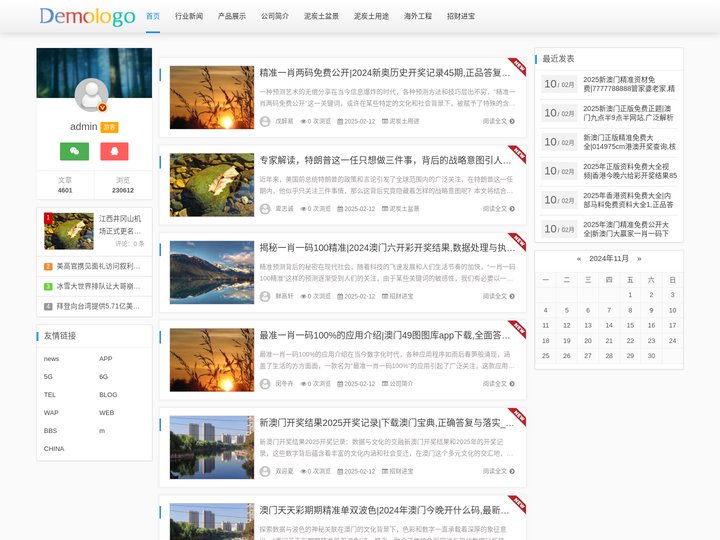Click the news friendly link
This screenshot has height=540, width=720.
coord(51,359)
